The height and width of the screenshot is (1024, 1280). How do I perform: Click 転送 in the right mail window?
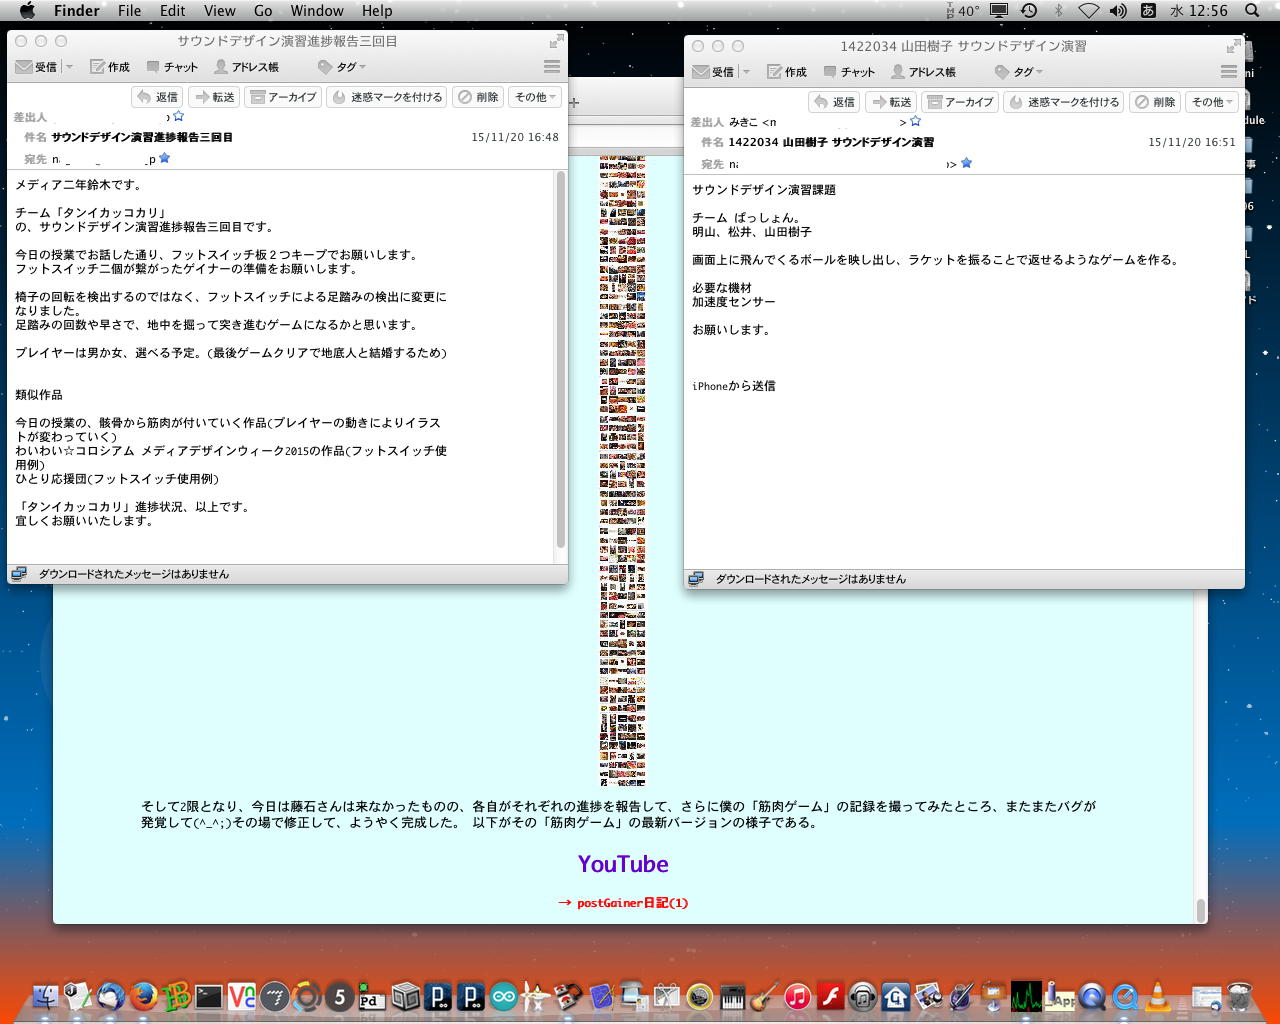891,102
